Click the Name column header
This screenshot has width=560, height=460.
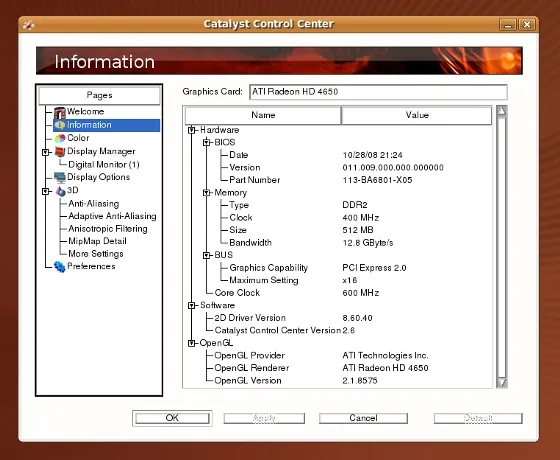[263, 115]
